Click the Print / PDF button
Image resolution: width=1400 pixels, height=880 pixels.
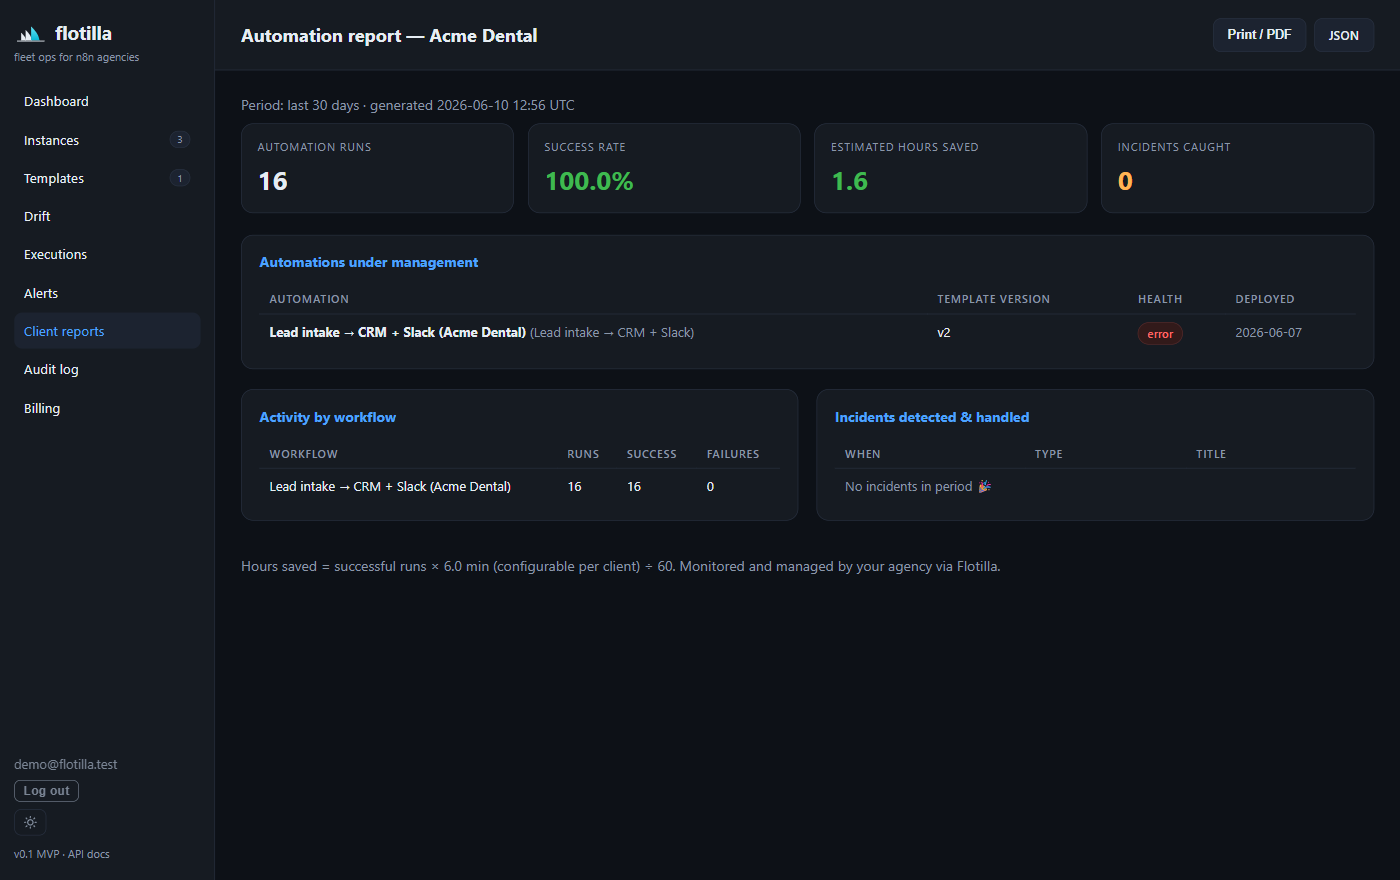pos(1259,35)
